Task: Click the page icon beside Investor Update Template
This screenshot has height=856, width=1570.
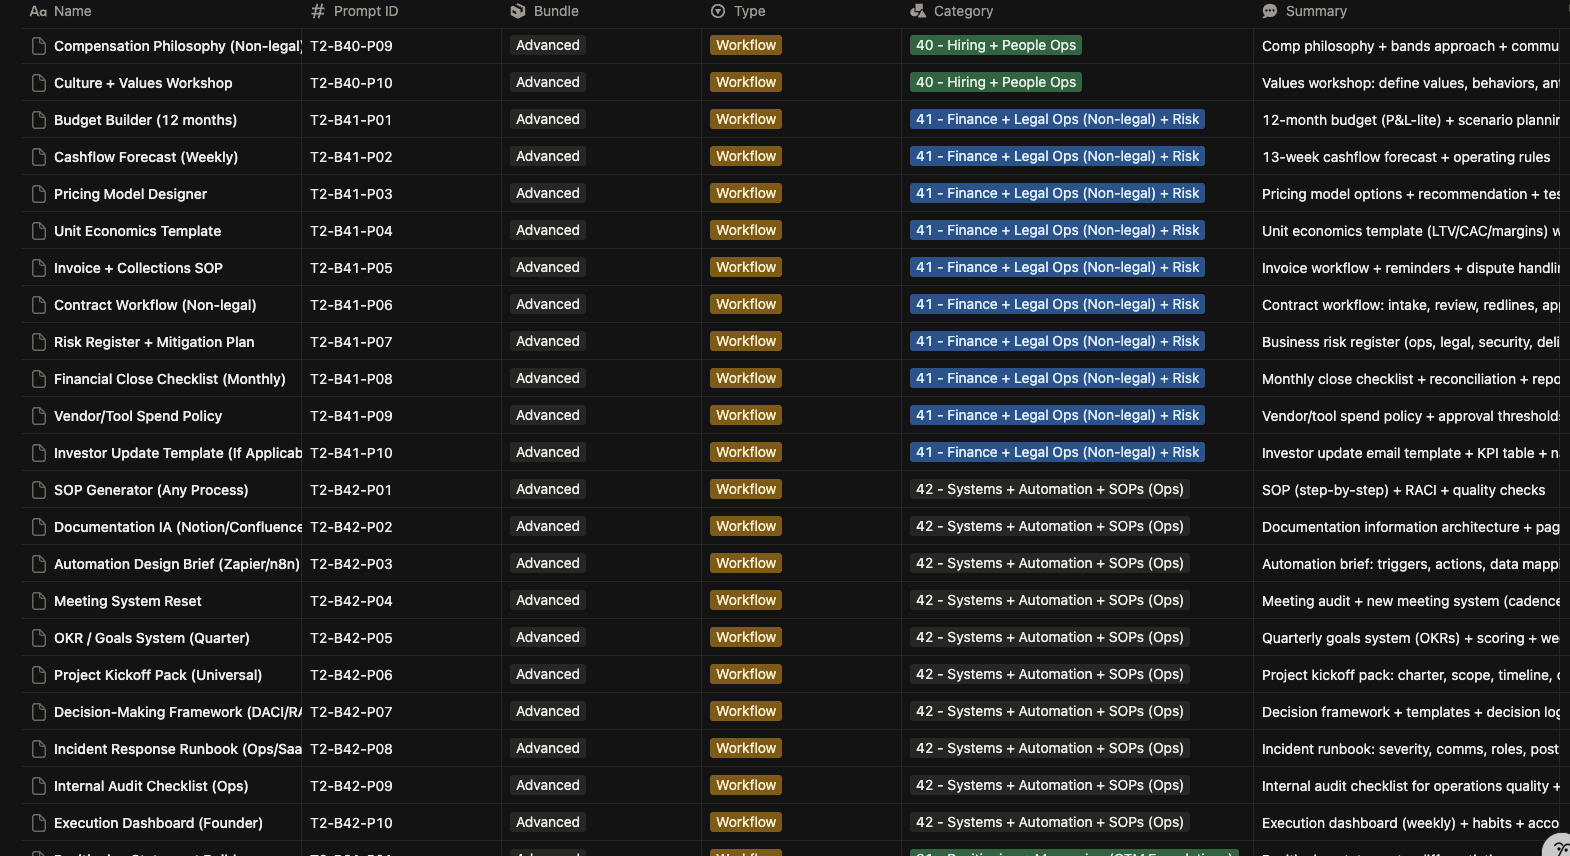Action: click(x=39, y=453)
